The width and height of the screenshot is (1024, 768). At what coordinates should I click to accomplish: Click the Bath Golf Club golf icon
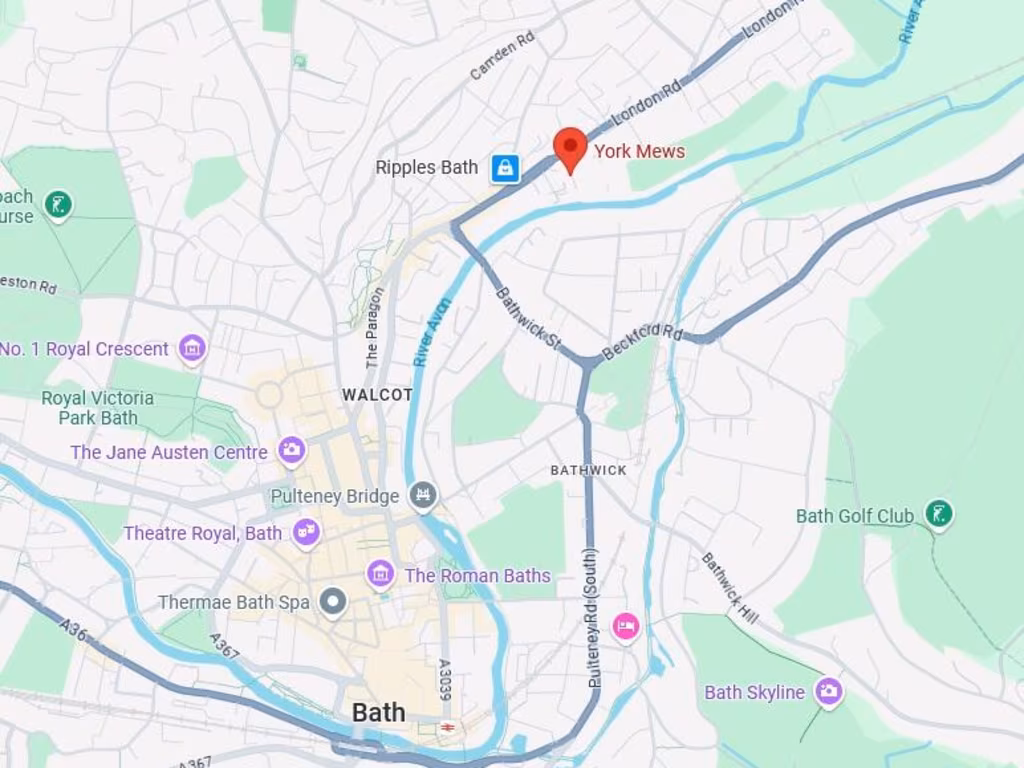point(938,515)
